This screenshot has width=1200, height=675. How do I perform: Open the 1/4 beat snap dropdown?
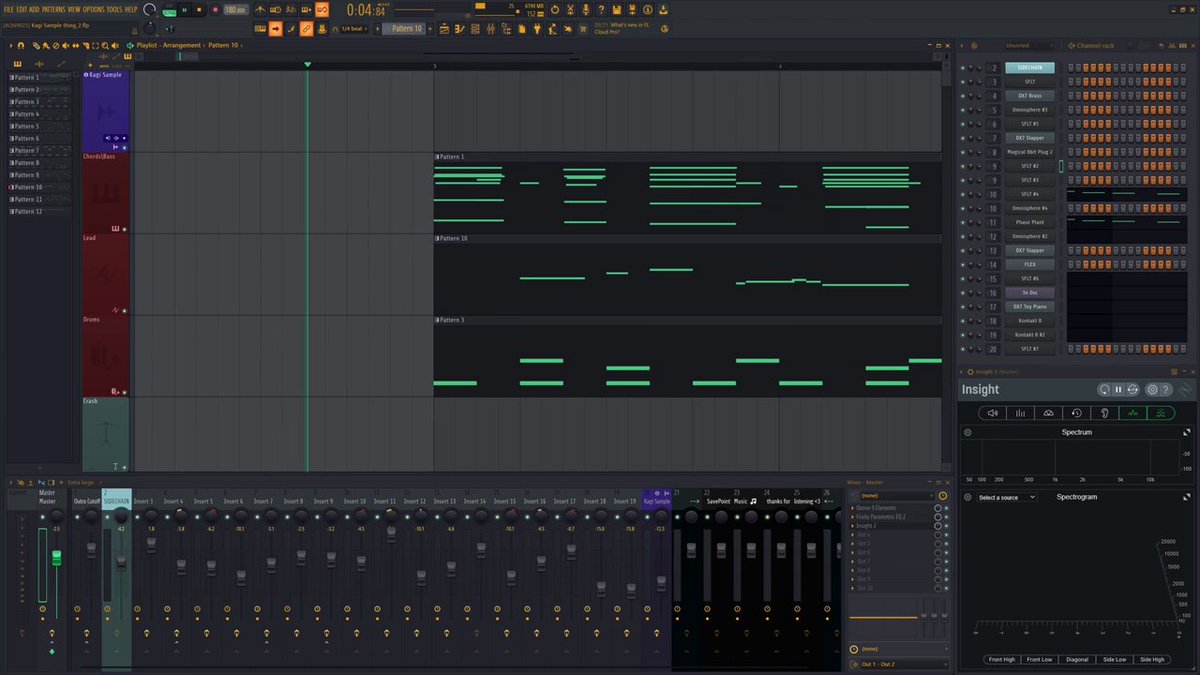pyautogui.click(x=355, y=29)
